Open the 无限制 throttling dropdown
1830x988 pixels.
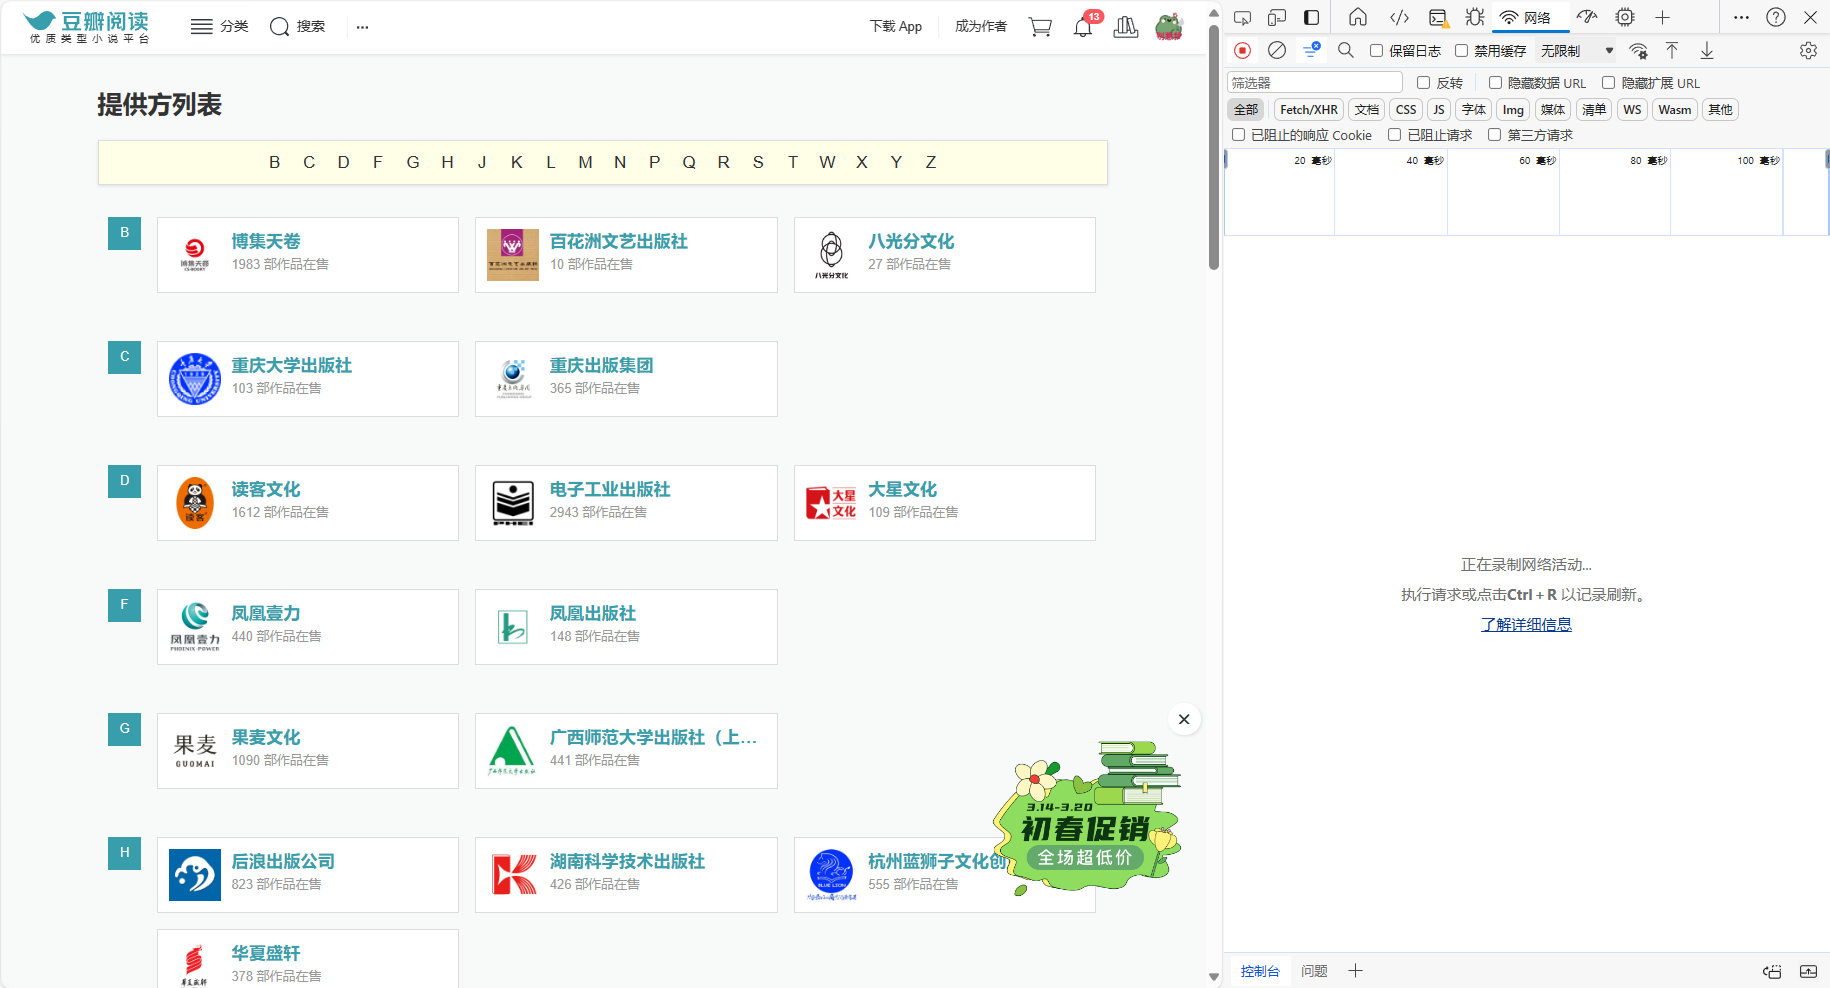pos(1577,51)
